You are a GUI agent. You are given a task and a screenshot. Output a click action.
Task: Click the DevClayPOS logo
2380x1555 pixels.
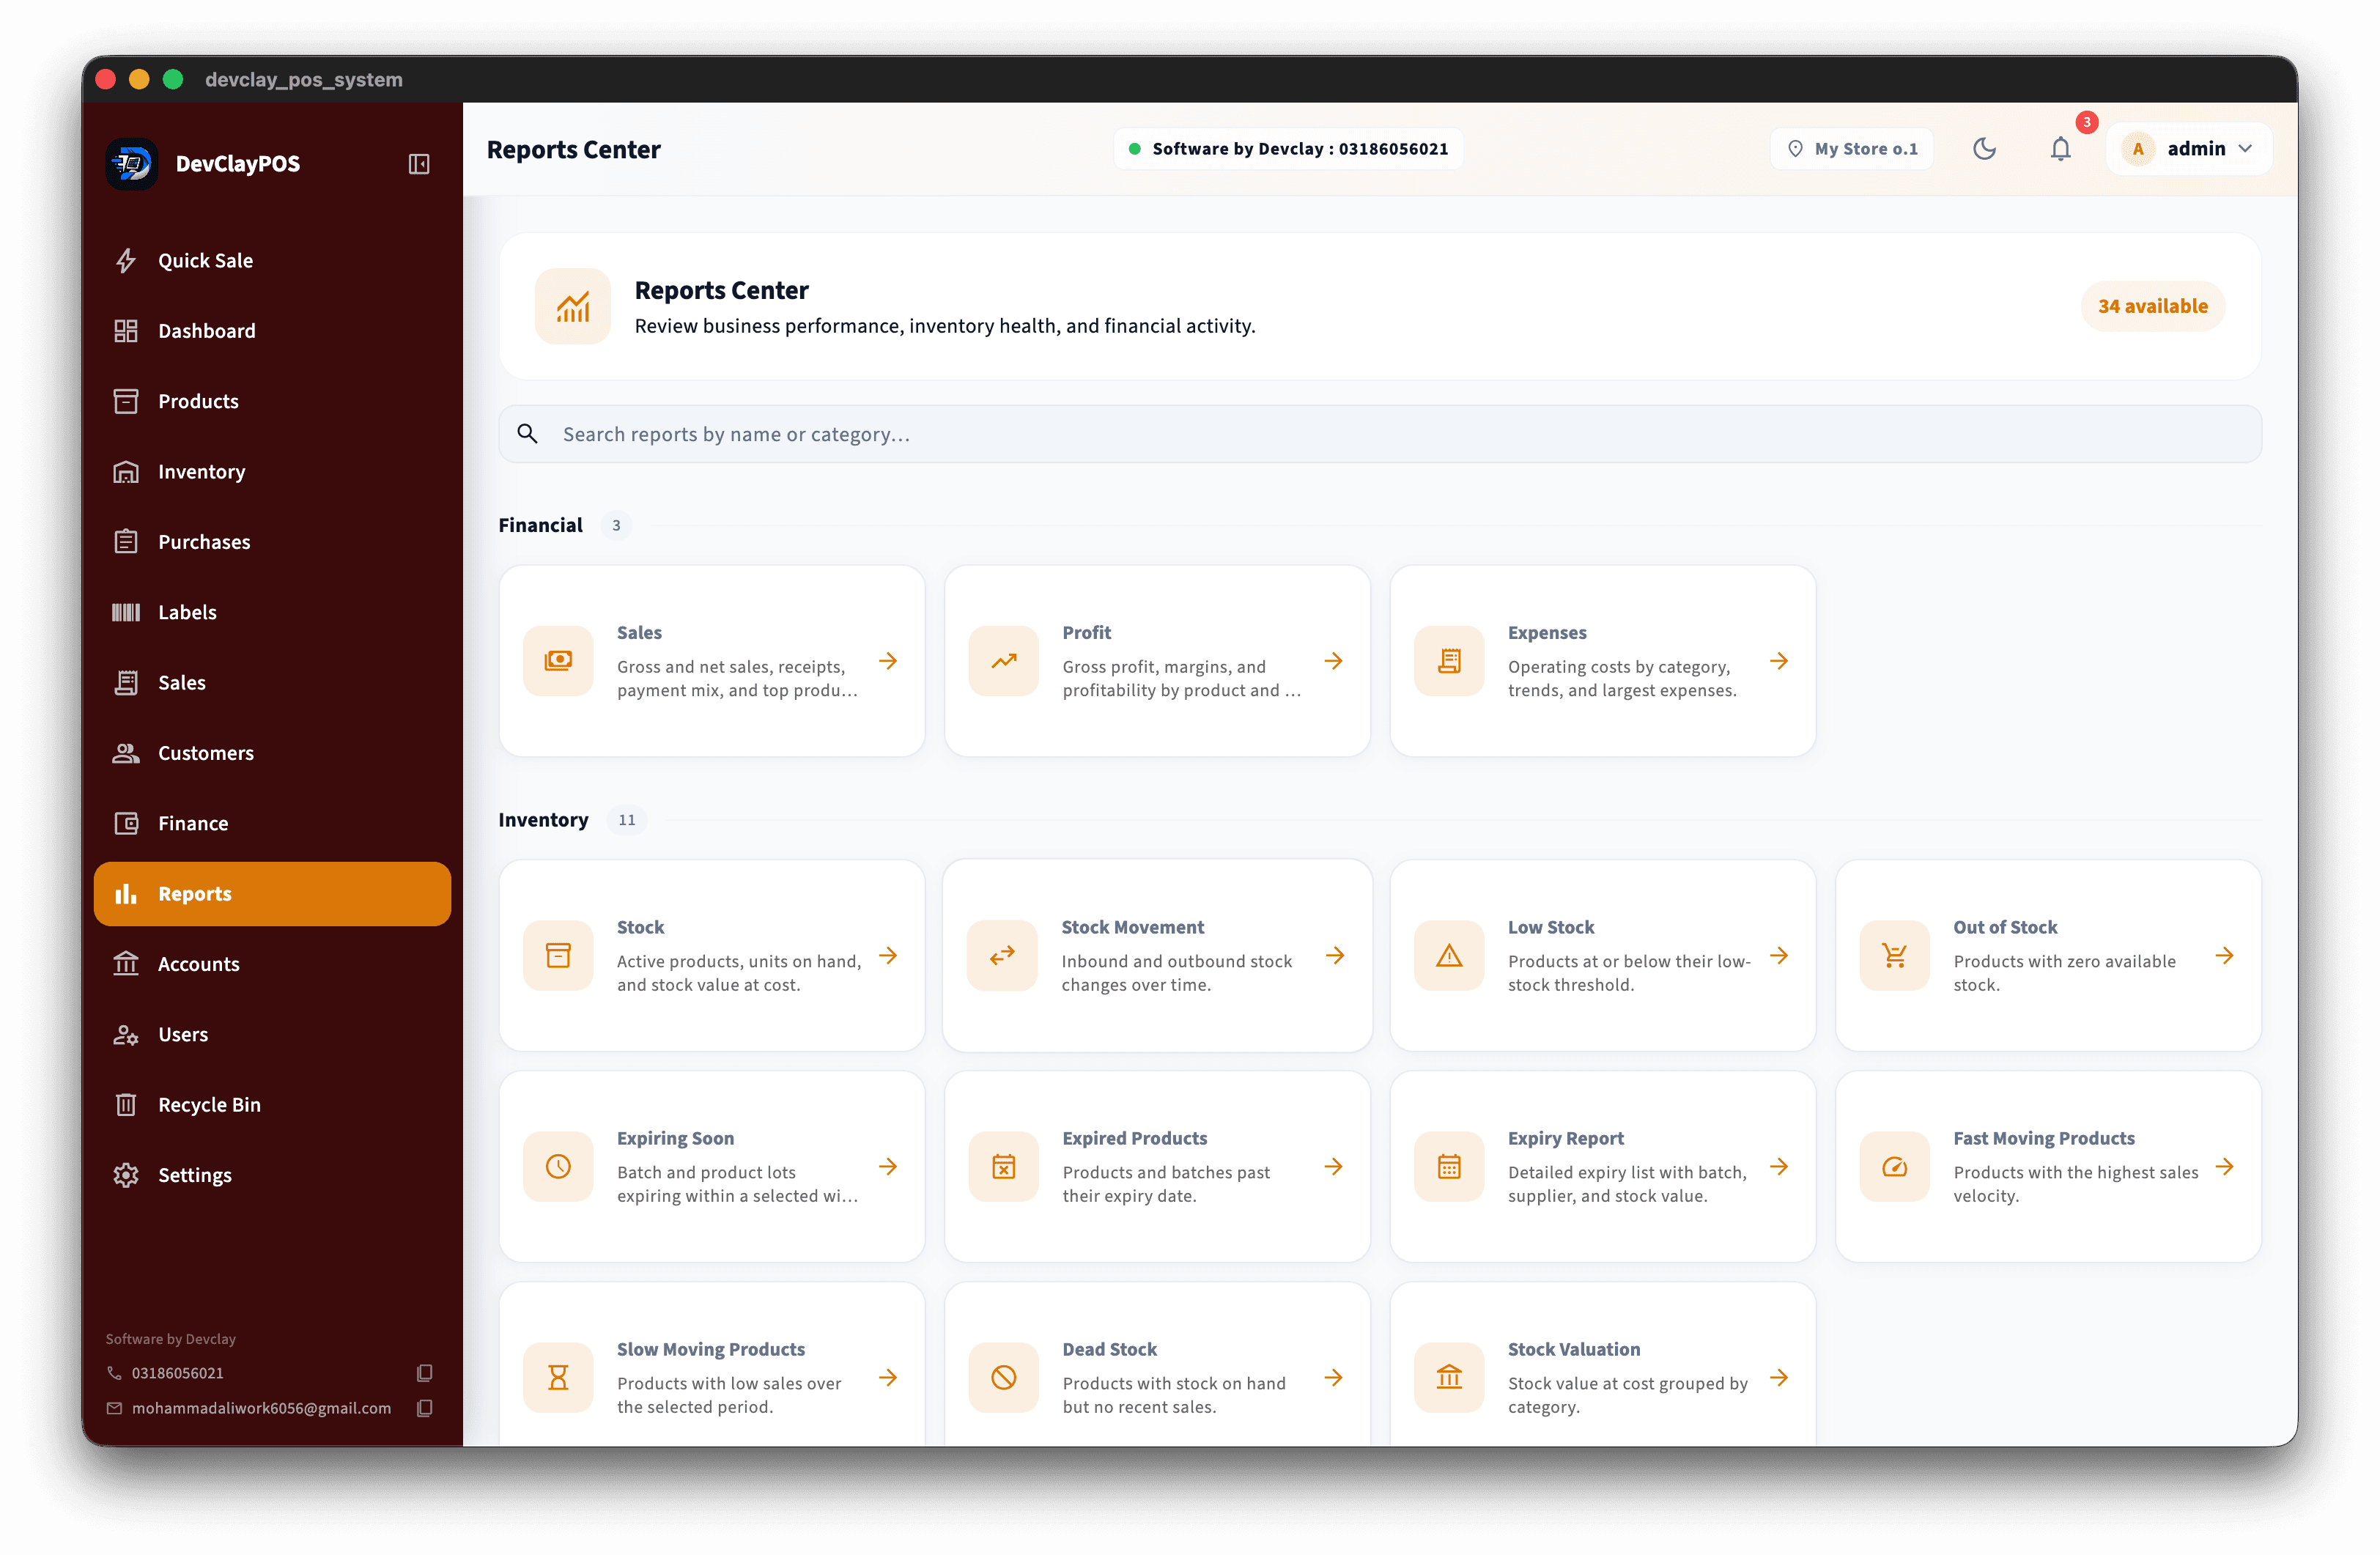(x=132, y=163)
